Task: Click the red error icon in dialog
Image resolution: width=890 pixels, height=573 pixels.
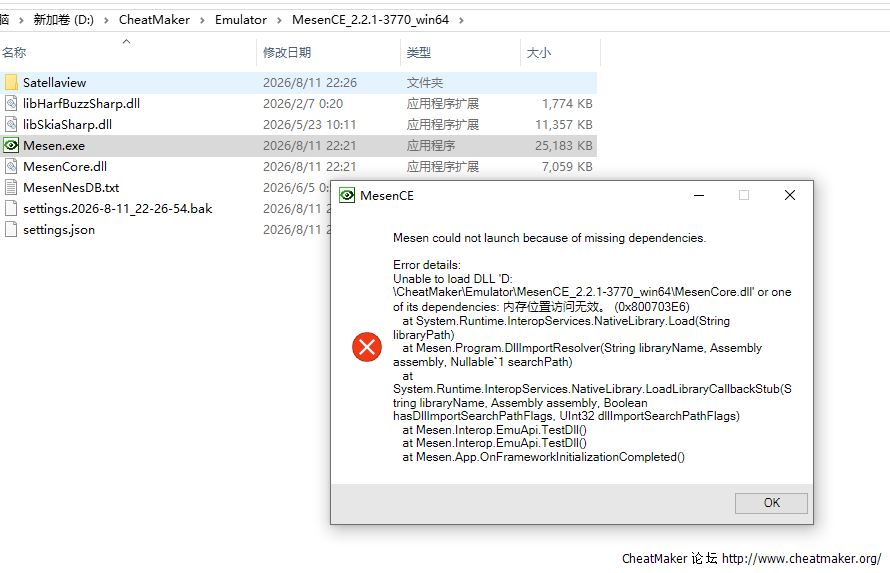Action: click(x=367, y=347)
